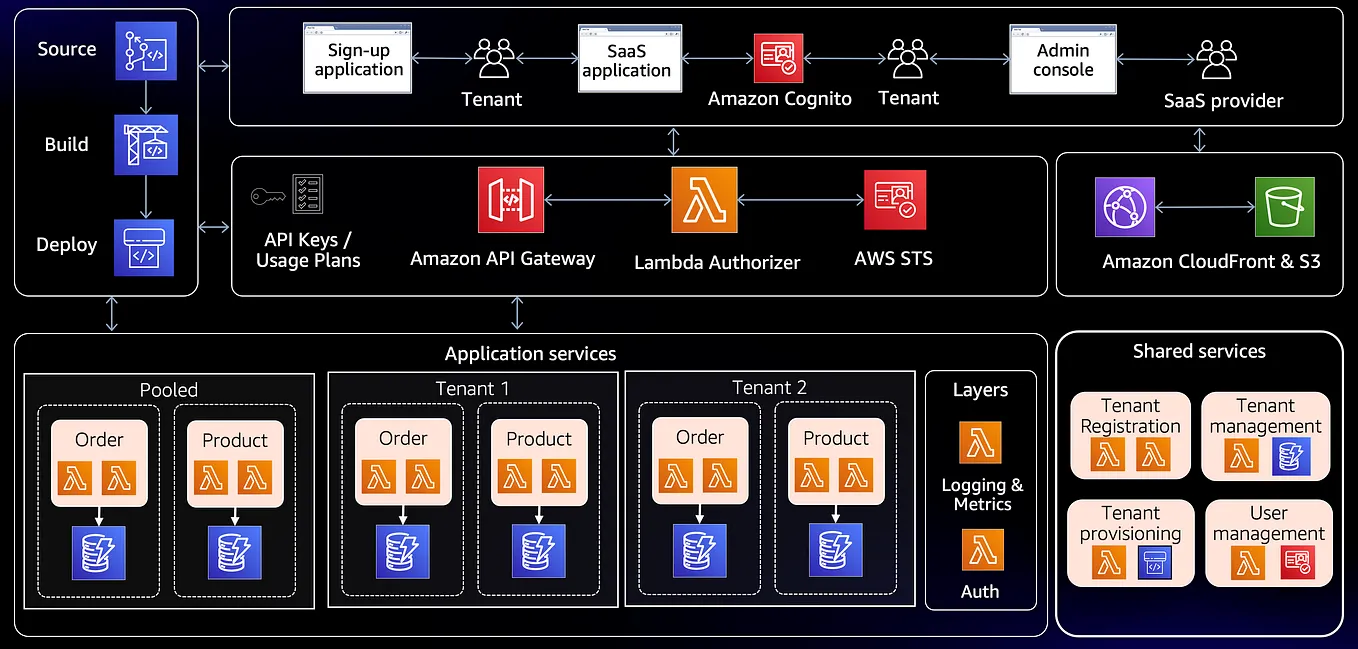Click the Tenant provisioning service block
Viewport: 1358px width, 649px height.
(1130, 543)
